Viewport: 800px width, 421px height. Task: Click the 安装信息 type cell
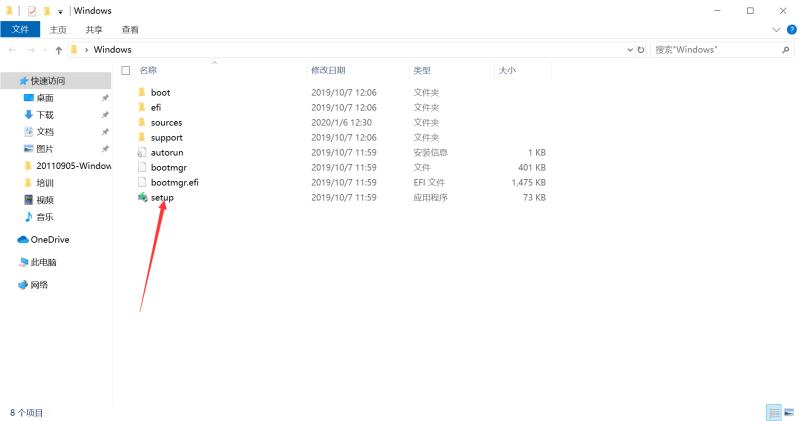tap(430, 152)
